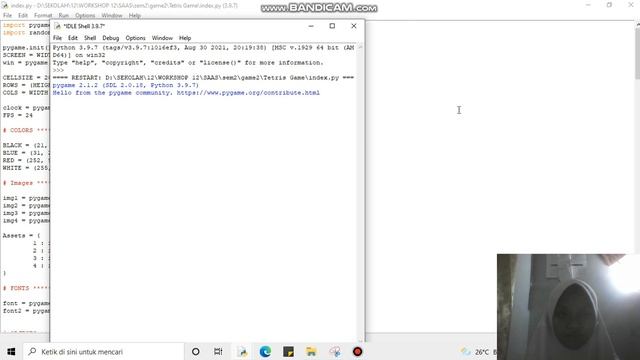The image size is (640, 360).
Task: Click '# Images' comment in editor
Action: tap(25, 183)
